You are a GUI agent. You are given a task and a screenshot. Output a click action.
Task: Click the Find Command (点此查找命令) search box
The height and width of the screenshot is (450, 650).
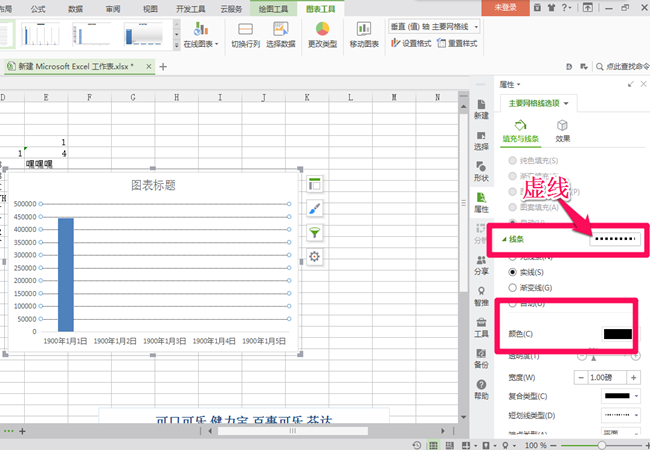click(622, 66)
